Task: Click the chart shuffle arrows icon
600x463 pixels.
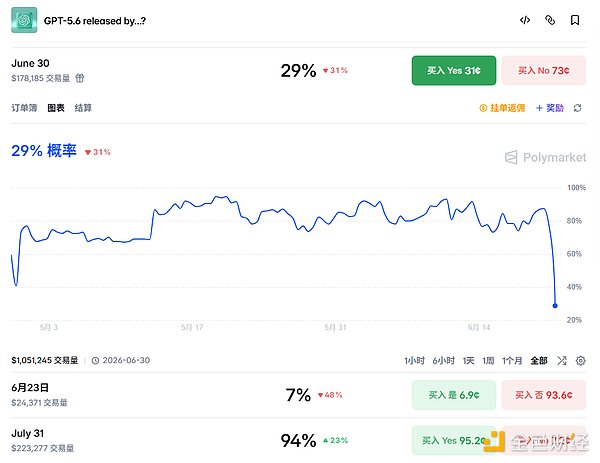Action: [562, 360]
